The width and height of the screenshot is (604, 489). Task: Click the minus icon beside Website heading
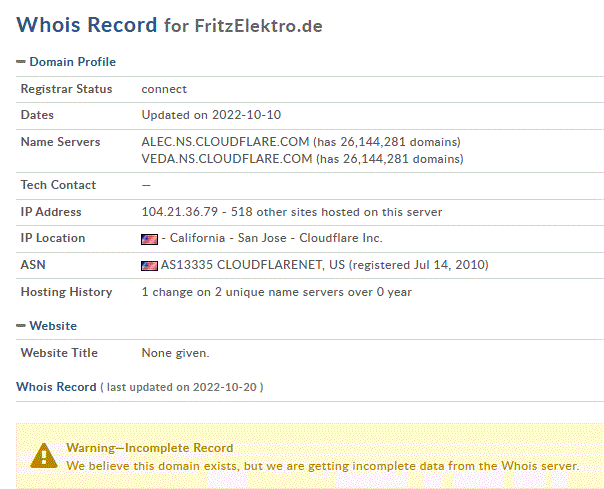pos(21,326)
